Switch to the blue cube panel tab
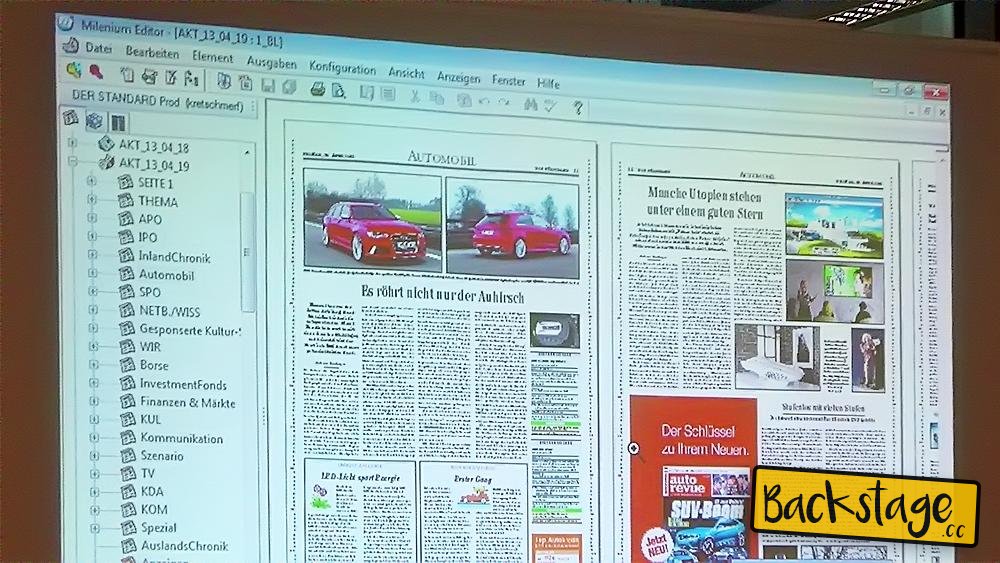 click(94, 120)
